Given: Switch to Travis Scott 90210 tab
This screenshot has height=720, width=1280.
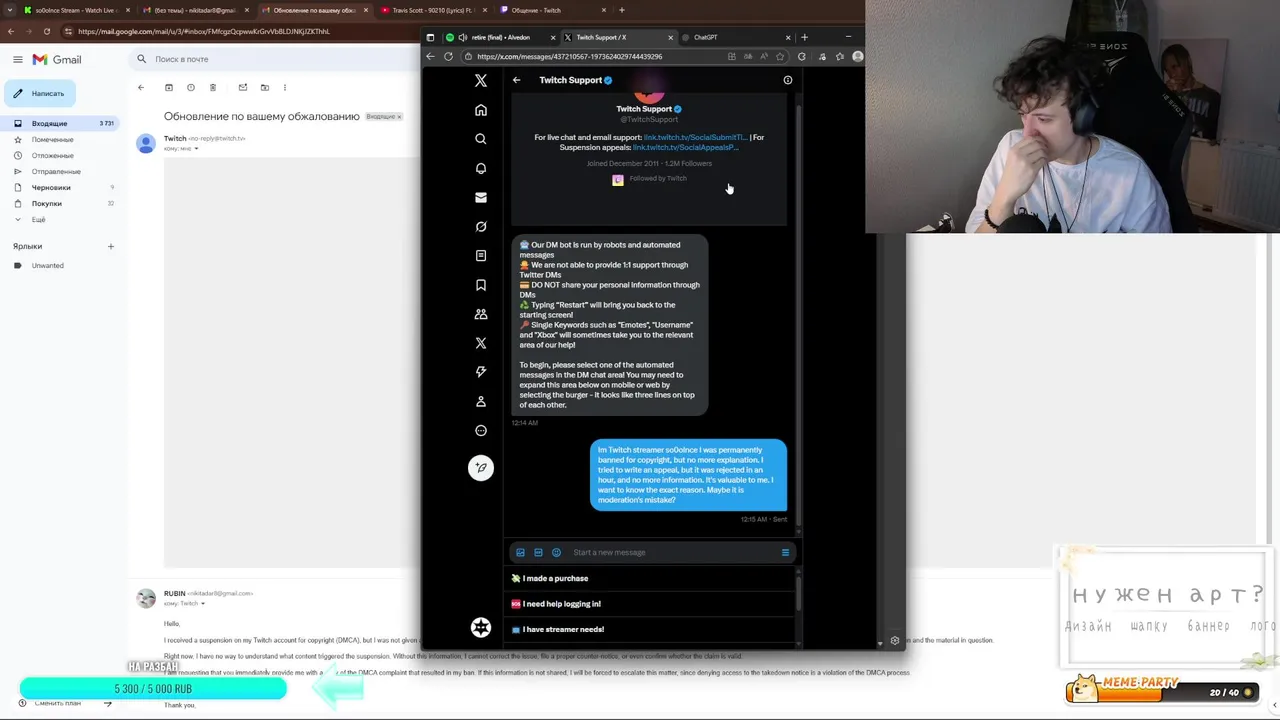Looking at the screenshot, I should (432, 10).
